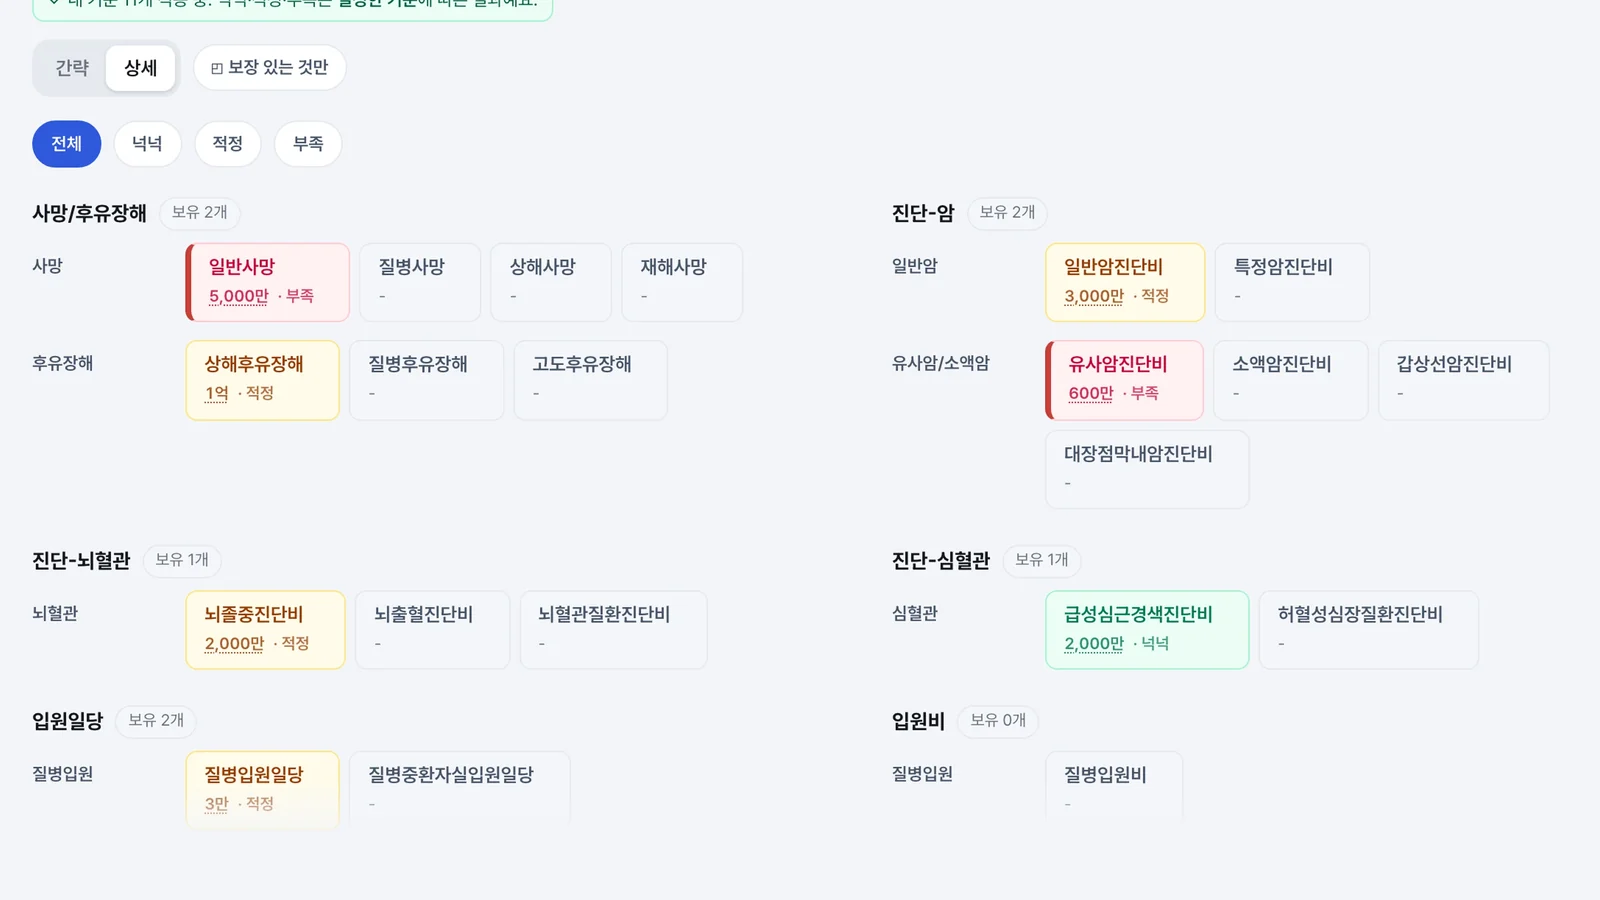
Task: Click the 대장점막내암진단비 card
Action: tap(1147, 469)
